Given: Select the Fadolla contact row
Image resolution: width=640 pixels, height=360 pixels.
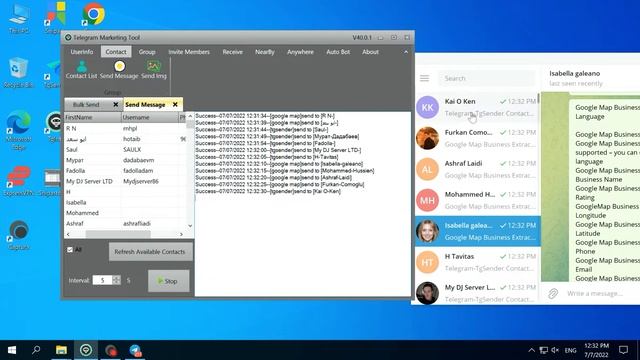Looking at the screenshot, I should 125,171.
